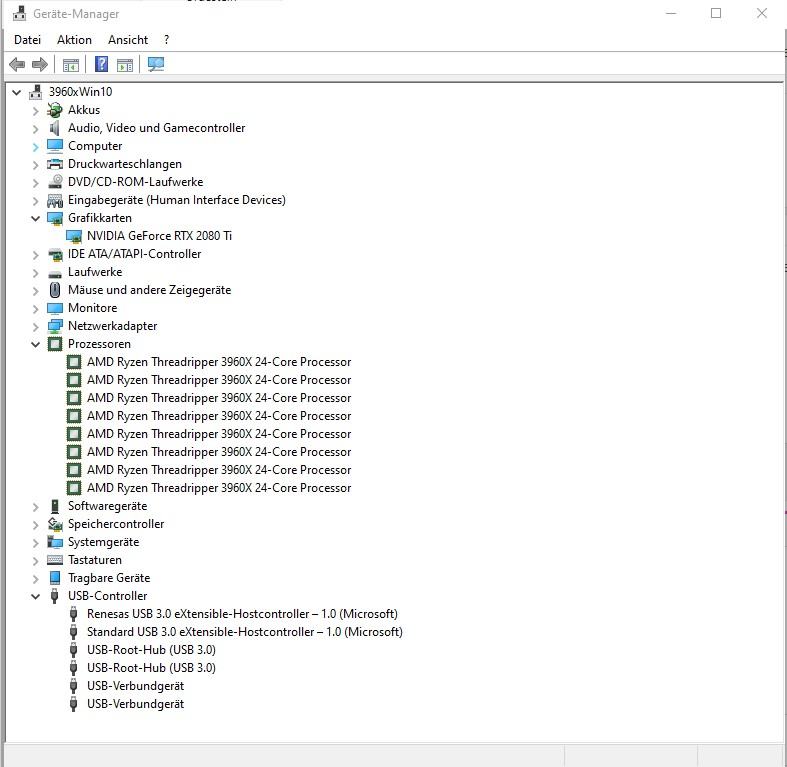Viewport: 787px width, 767px height.
Task: Click the Prozessoren chip icon
Action: 55,344
